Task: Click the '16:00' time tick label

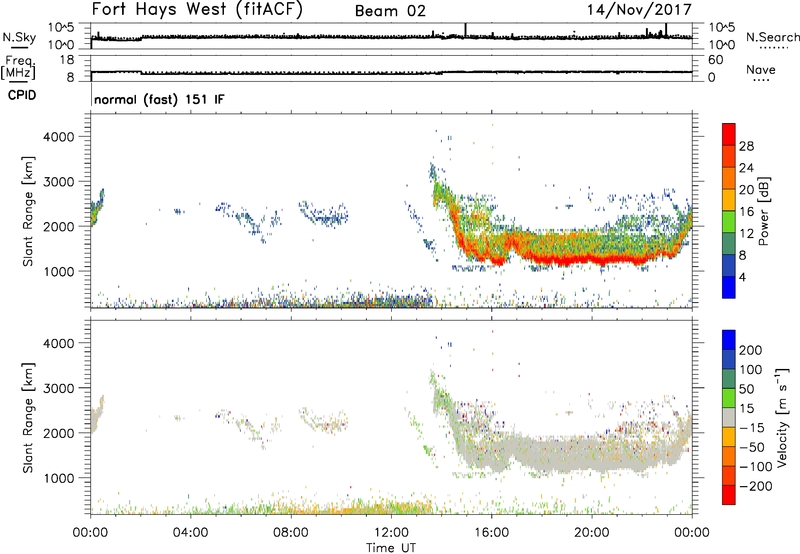Action: [x=491, y=533]
